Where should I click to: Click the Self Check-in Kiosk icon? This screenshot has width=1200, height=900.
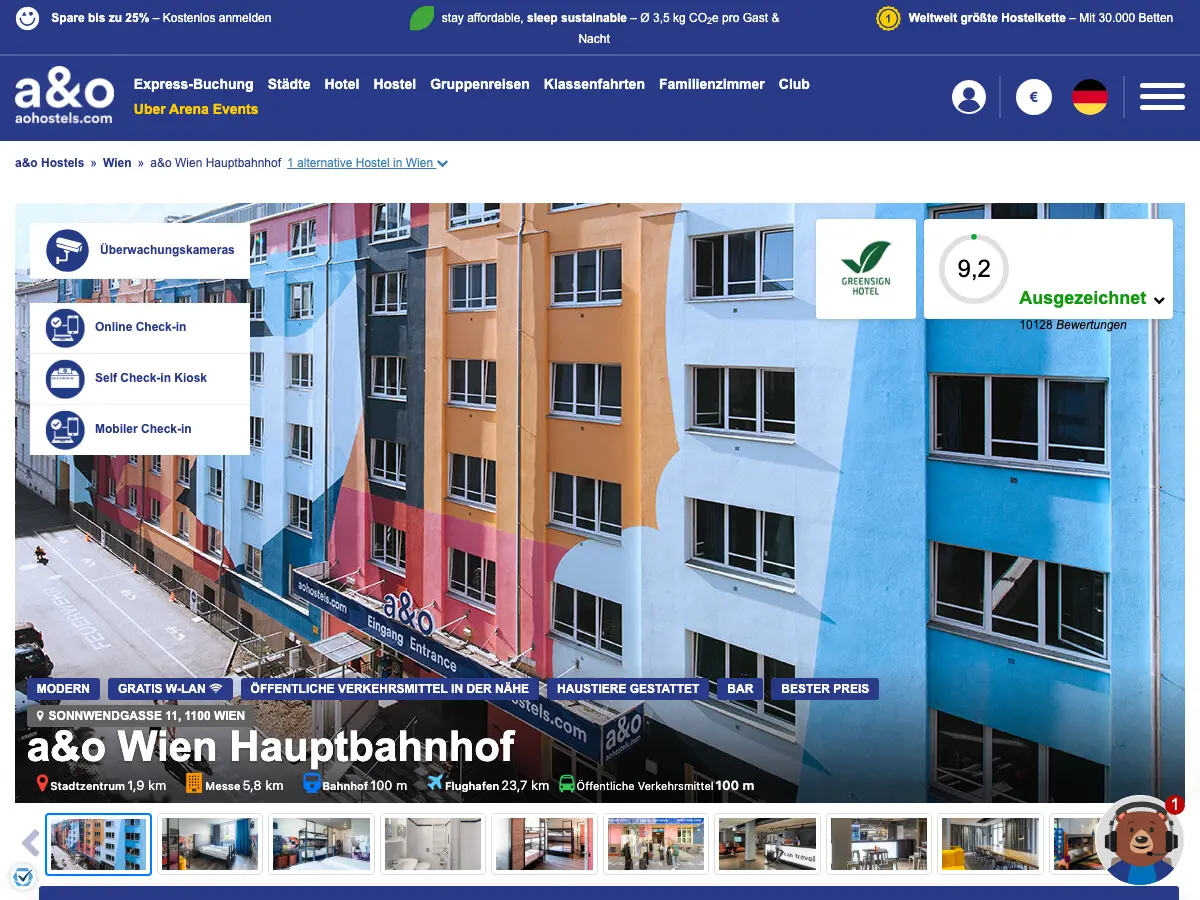[x=65, y=378]
